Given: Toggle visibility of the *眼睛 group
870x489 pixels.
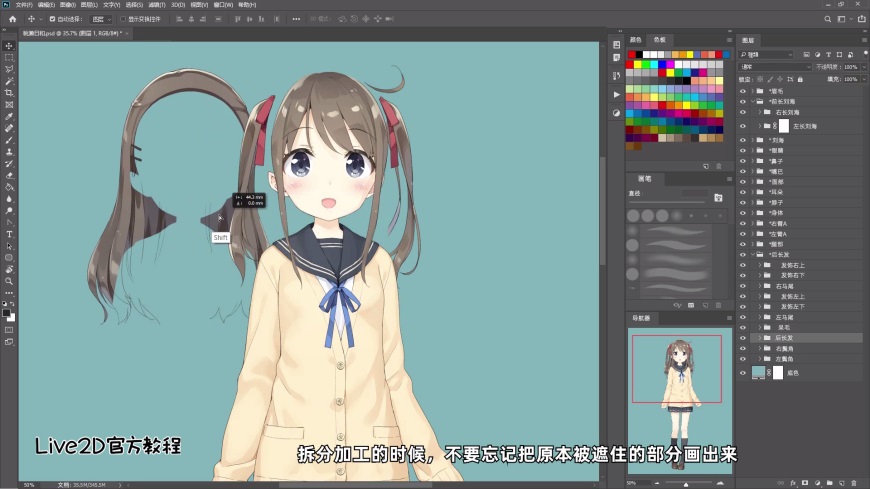Looking at the screenshot, I should pyautogui.click(x=743, y=150).
